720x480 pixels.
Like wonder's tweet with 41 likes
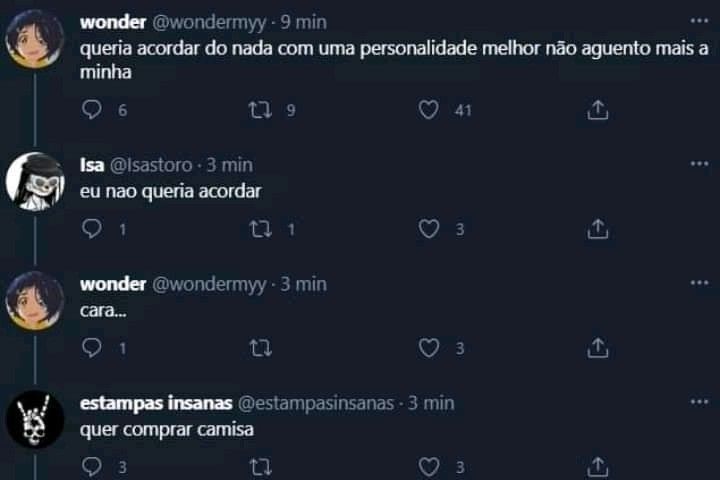tap(429, 110)
